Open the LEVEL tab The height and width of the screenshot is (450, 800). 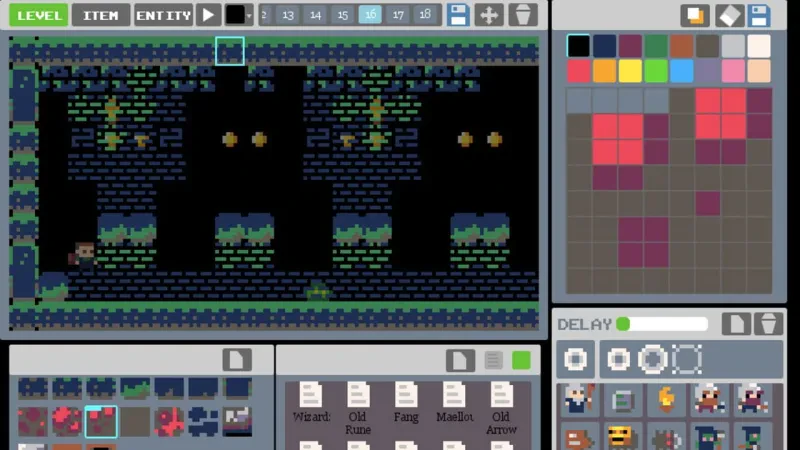coord(39,15)
